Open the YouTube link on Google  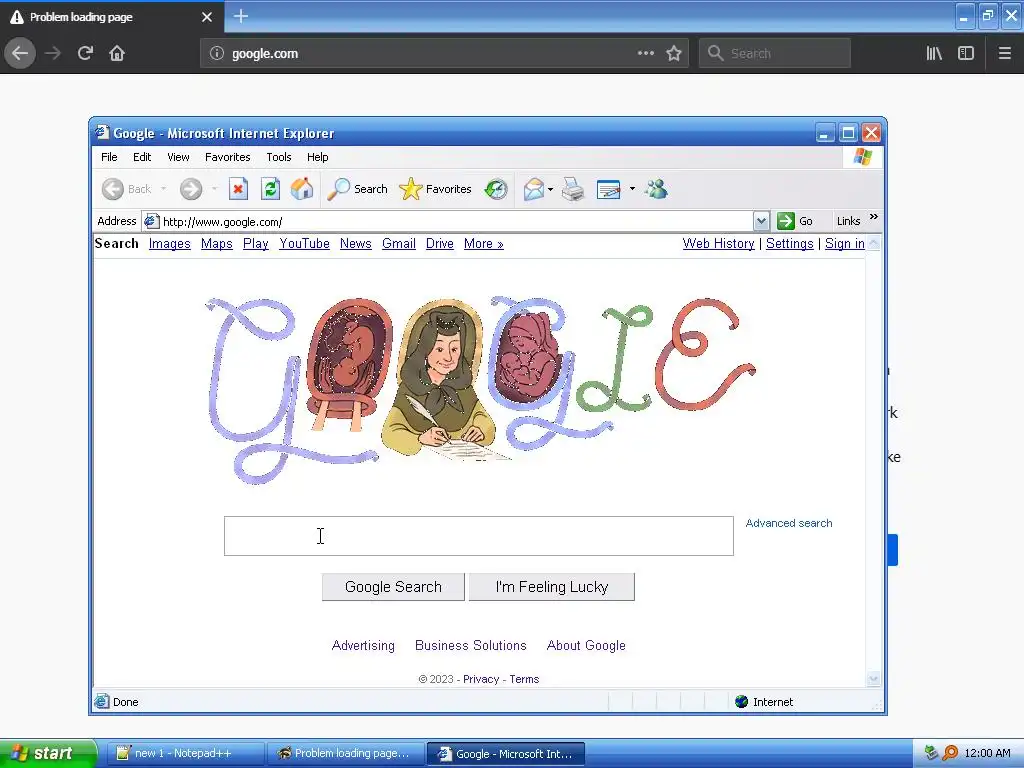pyautogui.click(x=304, y=244)
